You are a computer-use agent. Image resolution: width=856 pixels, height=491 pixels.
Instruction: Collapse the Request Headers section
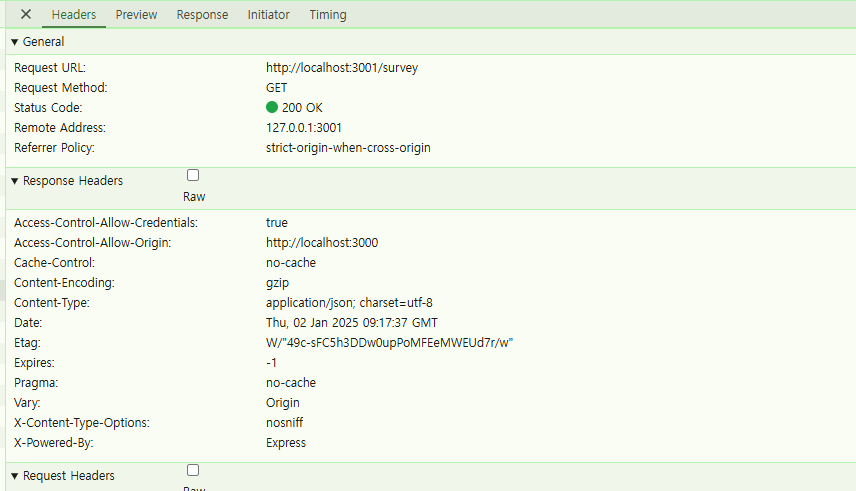[15, 476]
